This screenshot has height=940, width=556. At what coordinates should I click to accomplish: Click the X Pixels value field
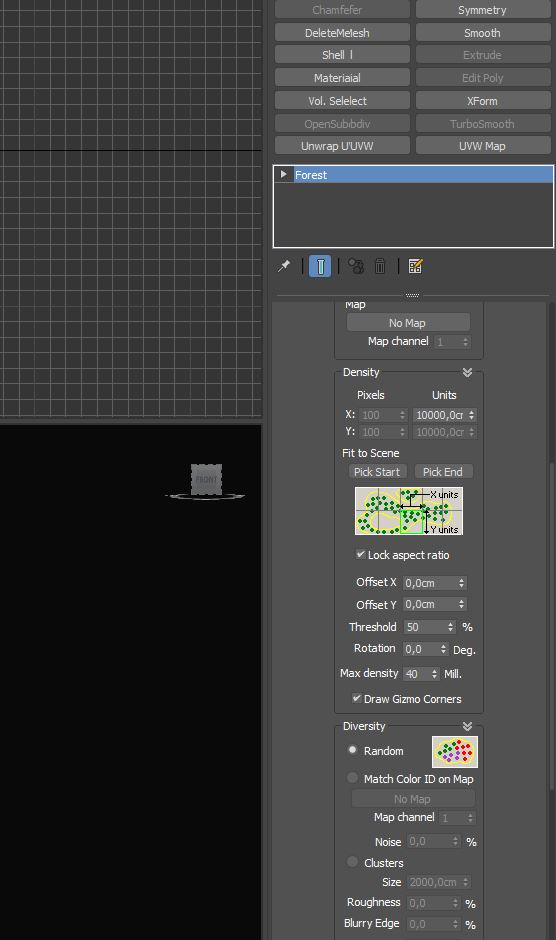point(379,414)
